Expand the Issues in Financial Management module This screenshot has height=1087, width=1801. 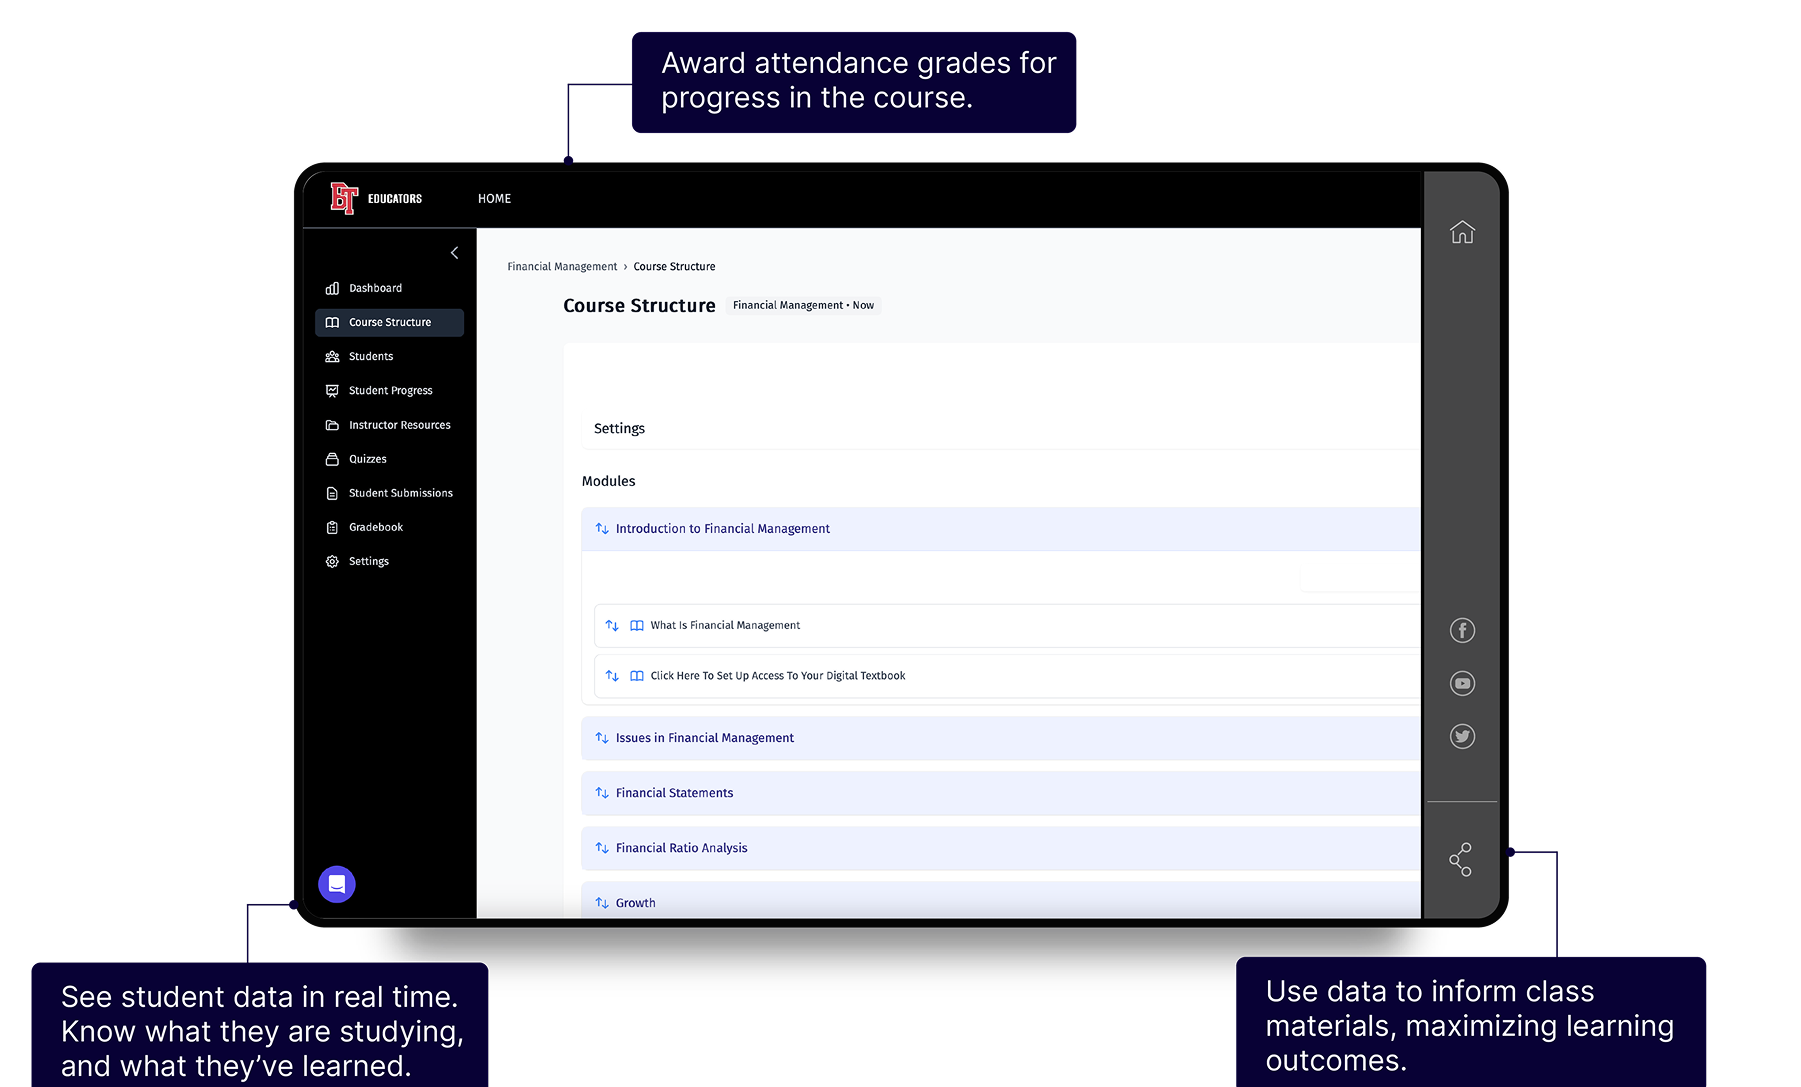click(x=704, y=738)
